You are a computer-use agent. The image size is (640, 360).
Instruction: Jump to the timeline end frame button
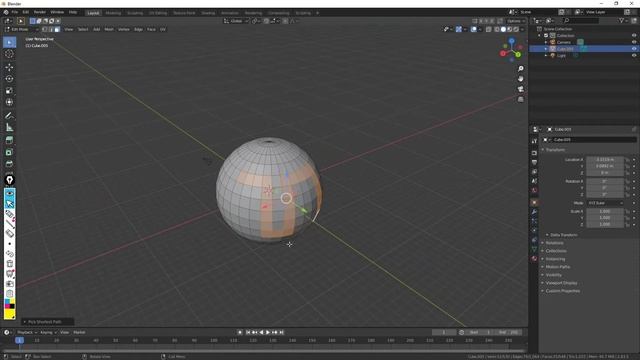pos(281,332)
